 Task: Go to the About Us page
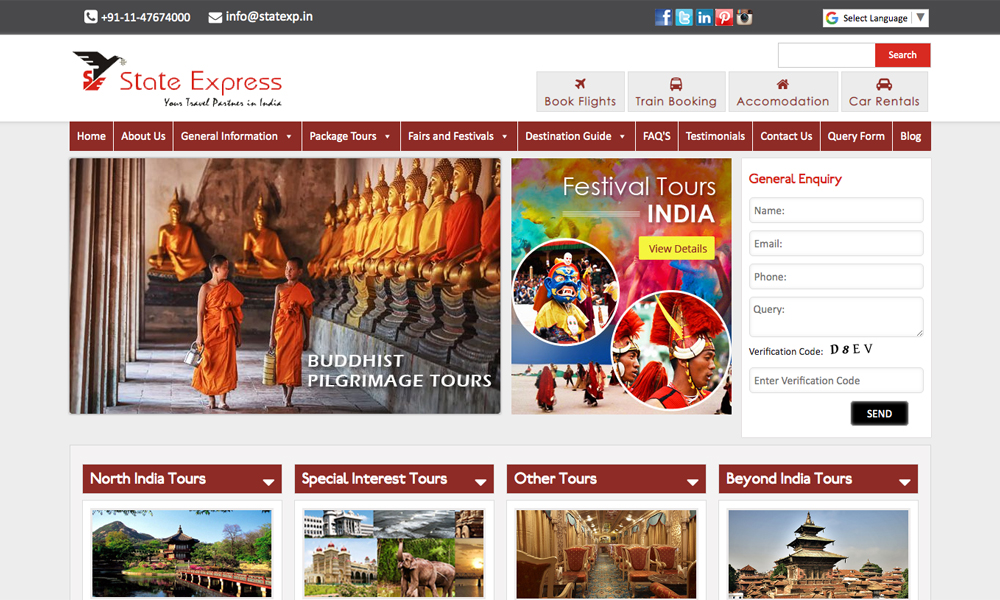(x=143, y=136)
